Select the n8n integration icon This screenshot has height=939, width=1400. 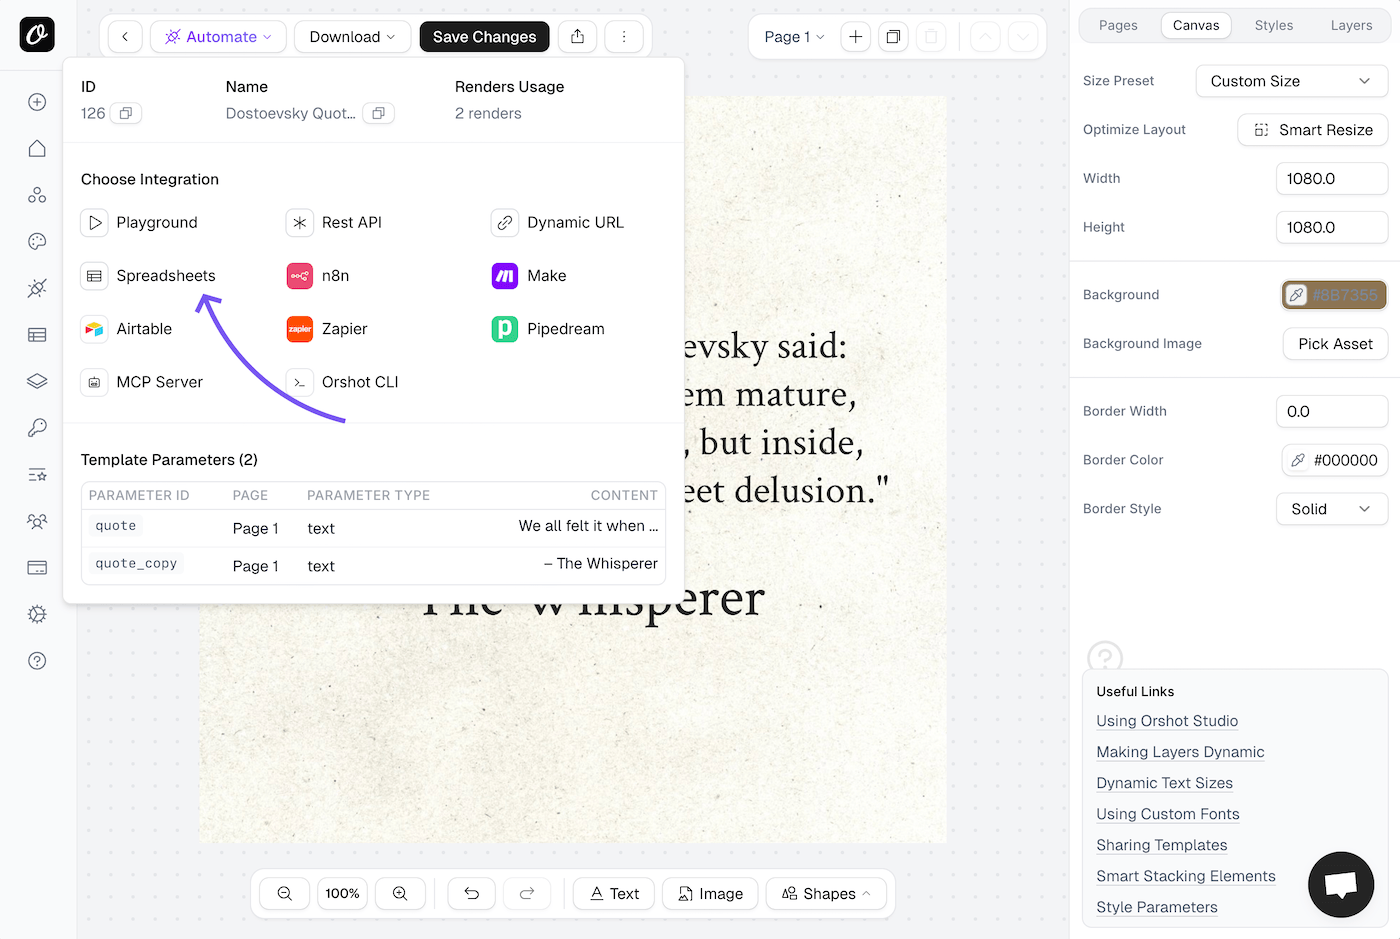[299, 275]
